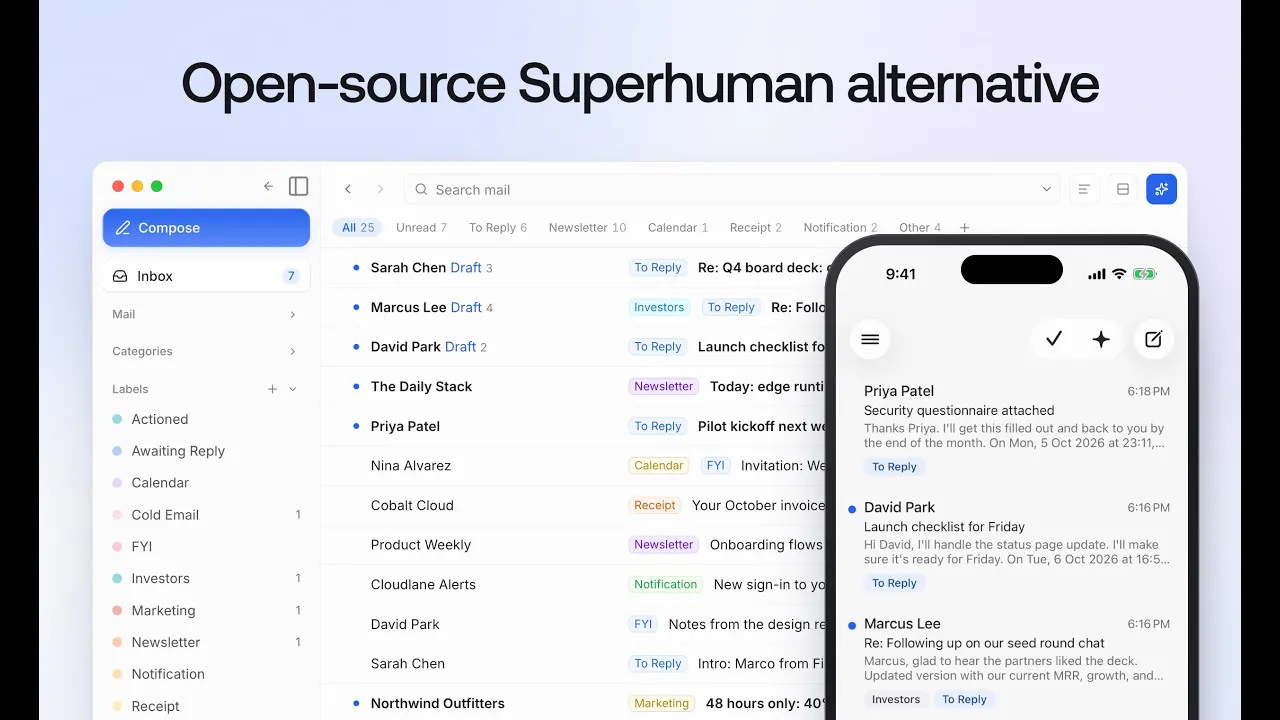Select the Cold Email label
The image size is (1280, 720).
[206, 515]
